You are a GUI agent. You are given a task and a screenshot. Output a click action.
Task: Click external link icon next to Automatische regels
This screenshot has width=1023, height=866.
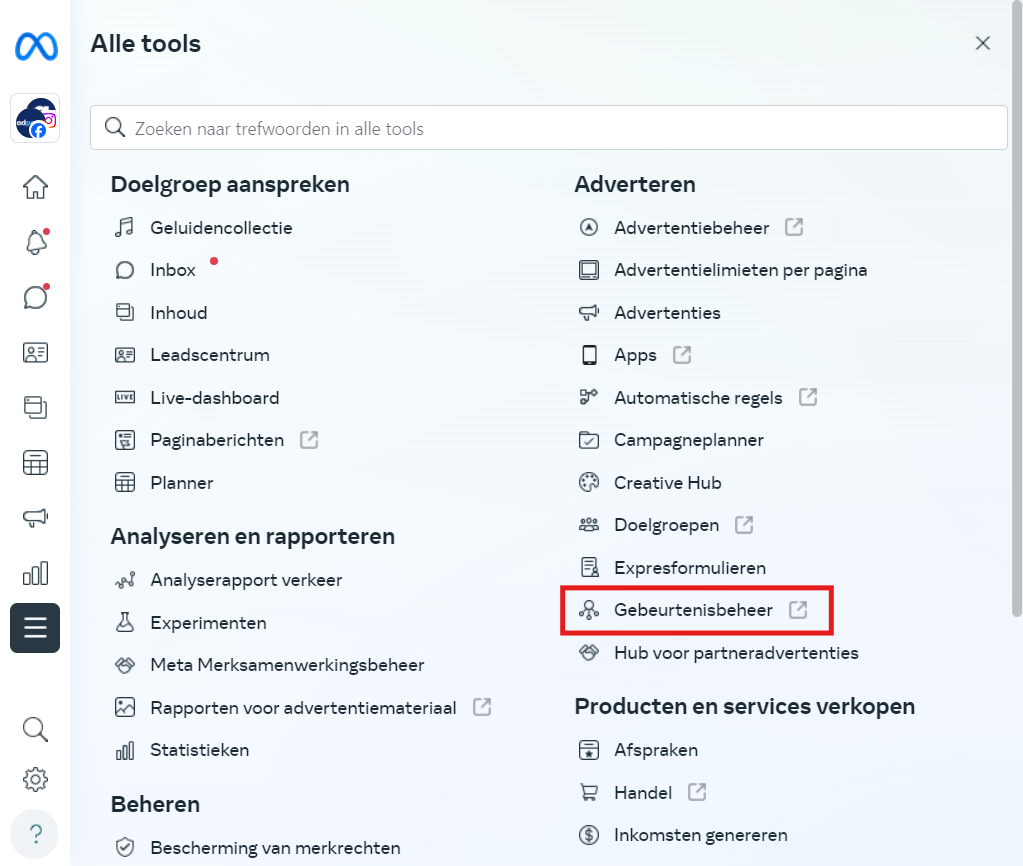point(808,397)
